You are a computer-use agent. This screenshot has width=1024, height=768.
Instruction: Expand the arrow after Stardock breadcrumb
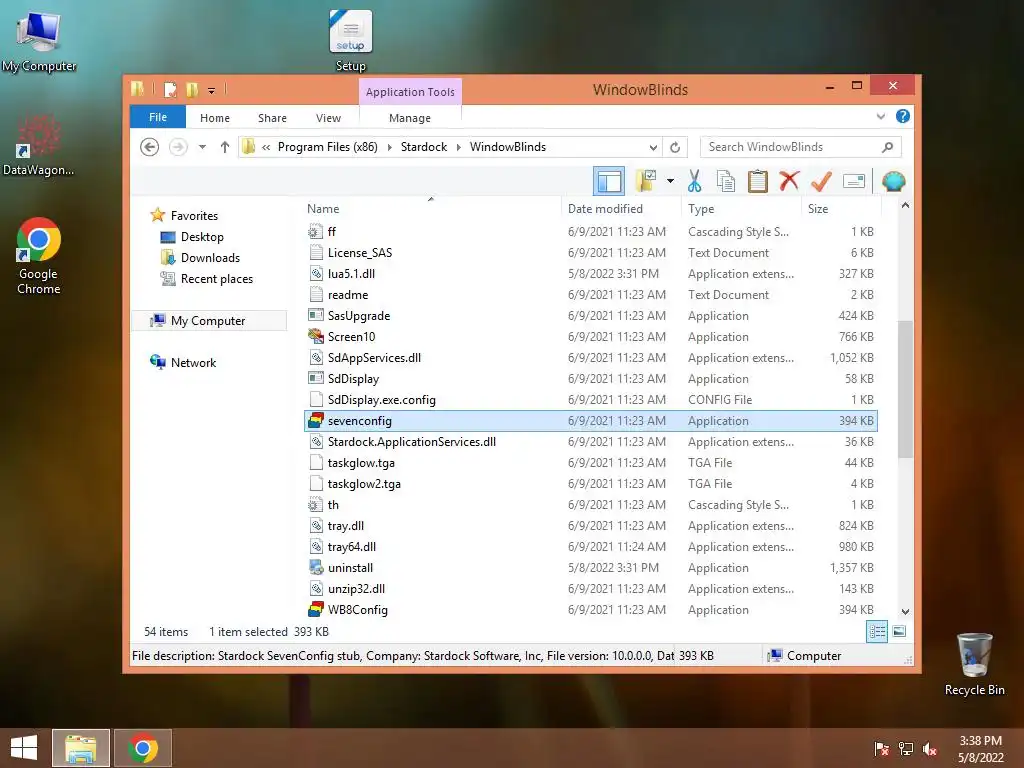pos(458,147)
